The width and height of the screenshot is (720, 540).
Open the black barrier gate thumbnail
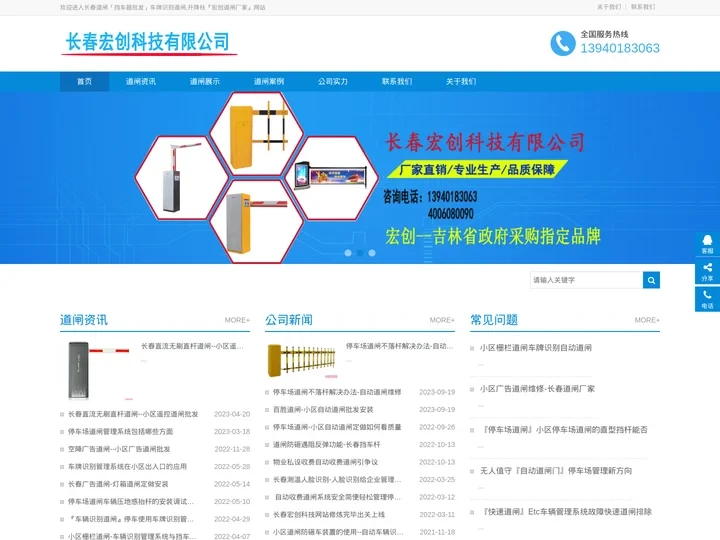[99, 370]
